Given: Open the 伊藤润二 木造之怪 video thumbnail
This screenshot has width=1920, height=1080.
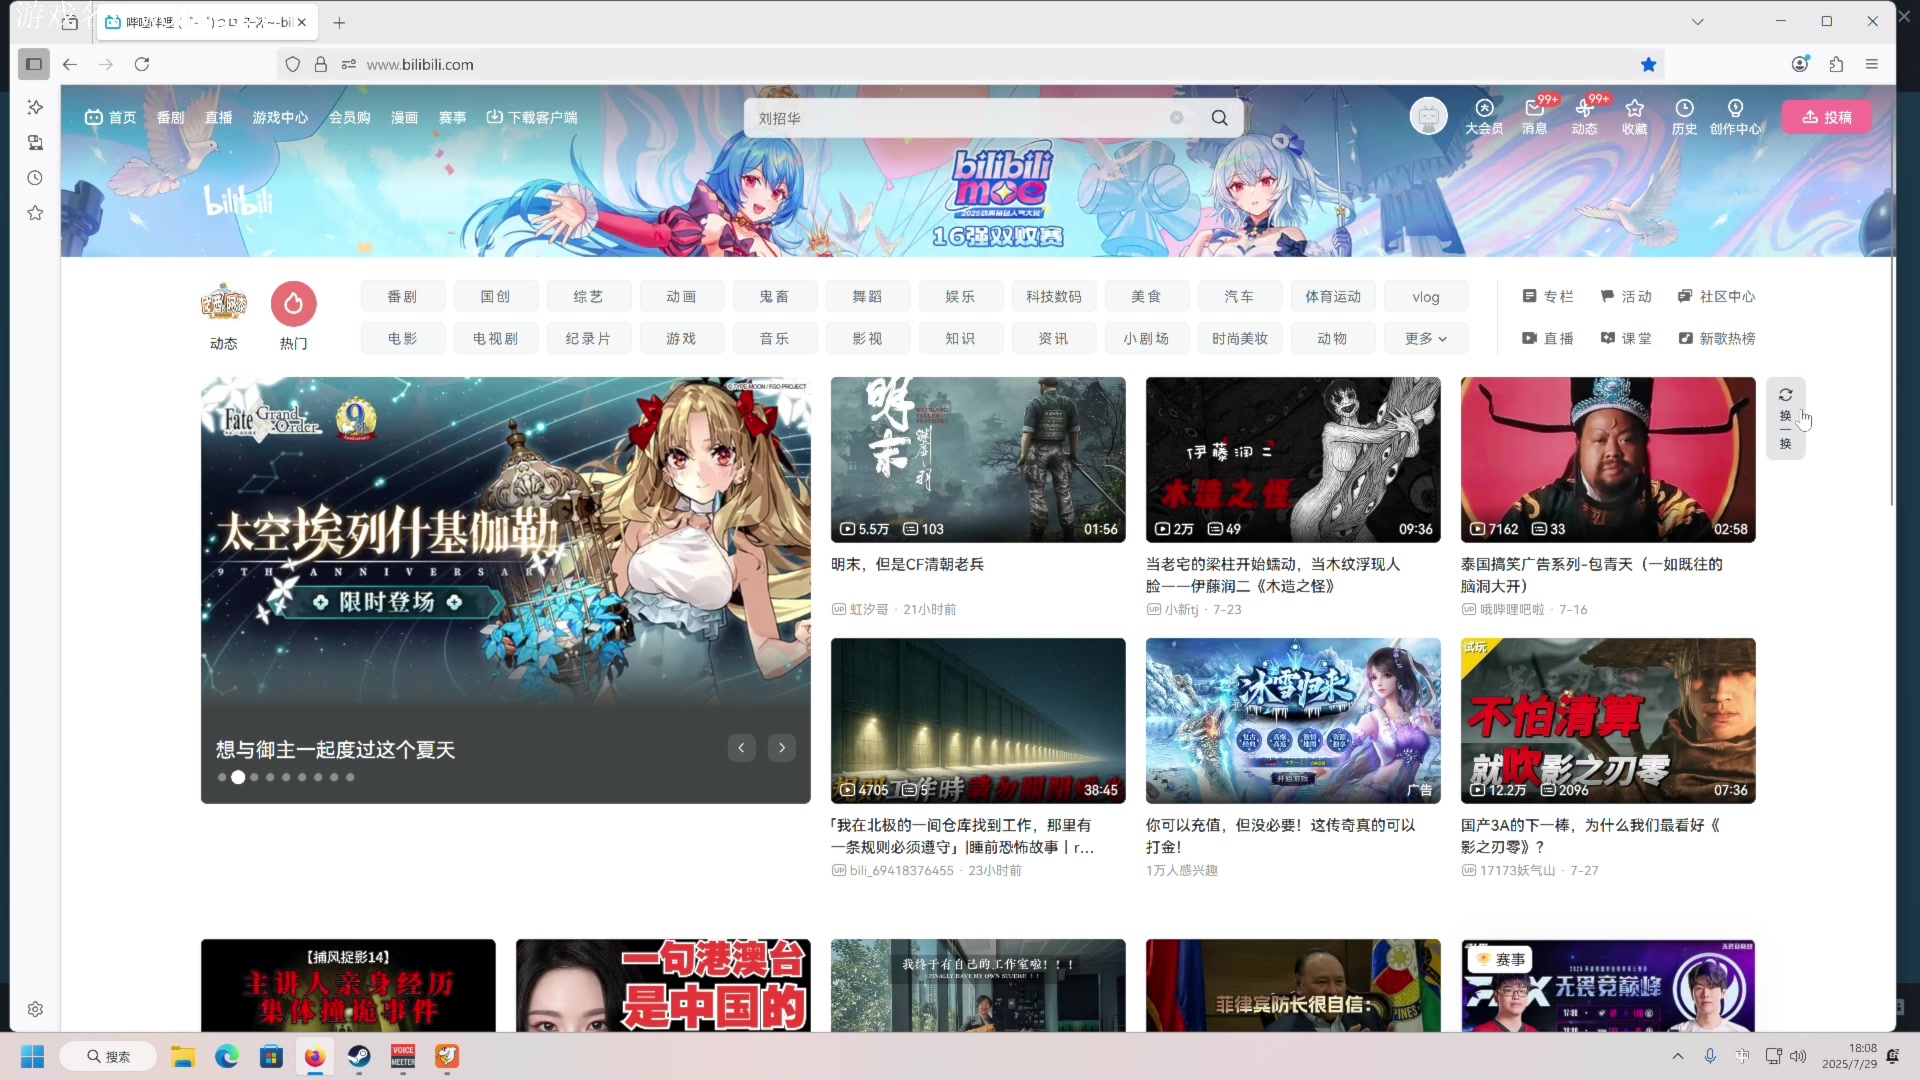Looking at the screenshot, I should click(x=1293, y=459).
